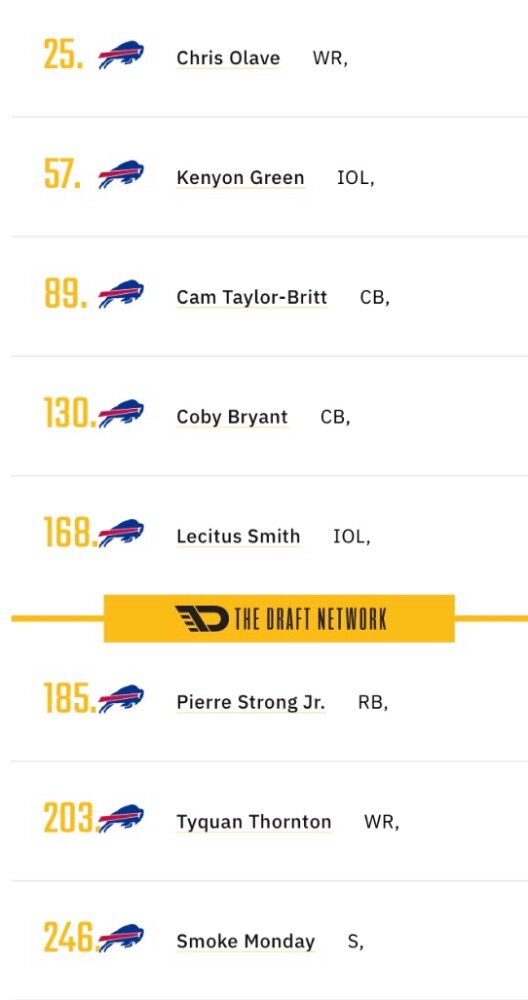Click the Bills logo beside pick 89
Screen dimensions: 528x1000
click(121, 294)
